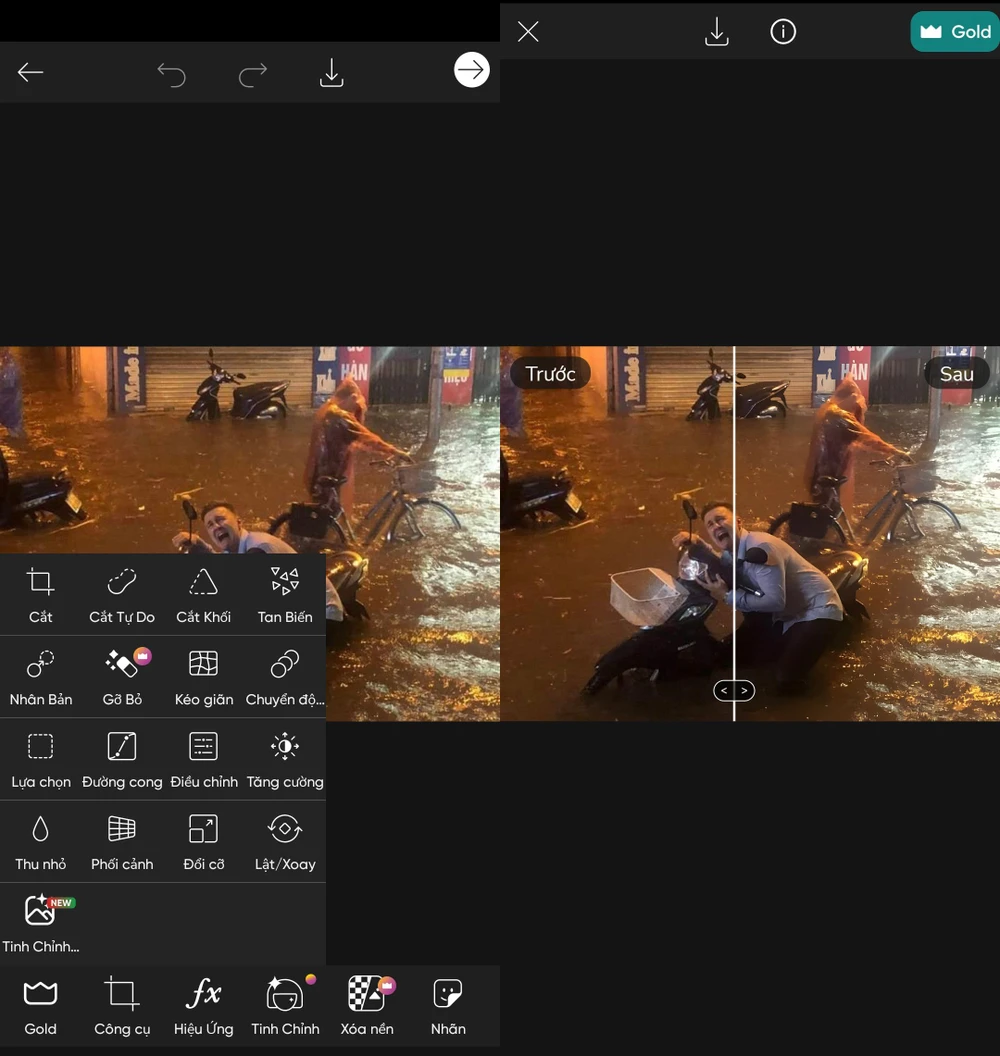Switch to the Hiệu Ứng effects tab

coord(203,1005)
